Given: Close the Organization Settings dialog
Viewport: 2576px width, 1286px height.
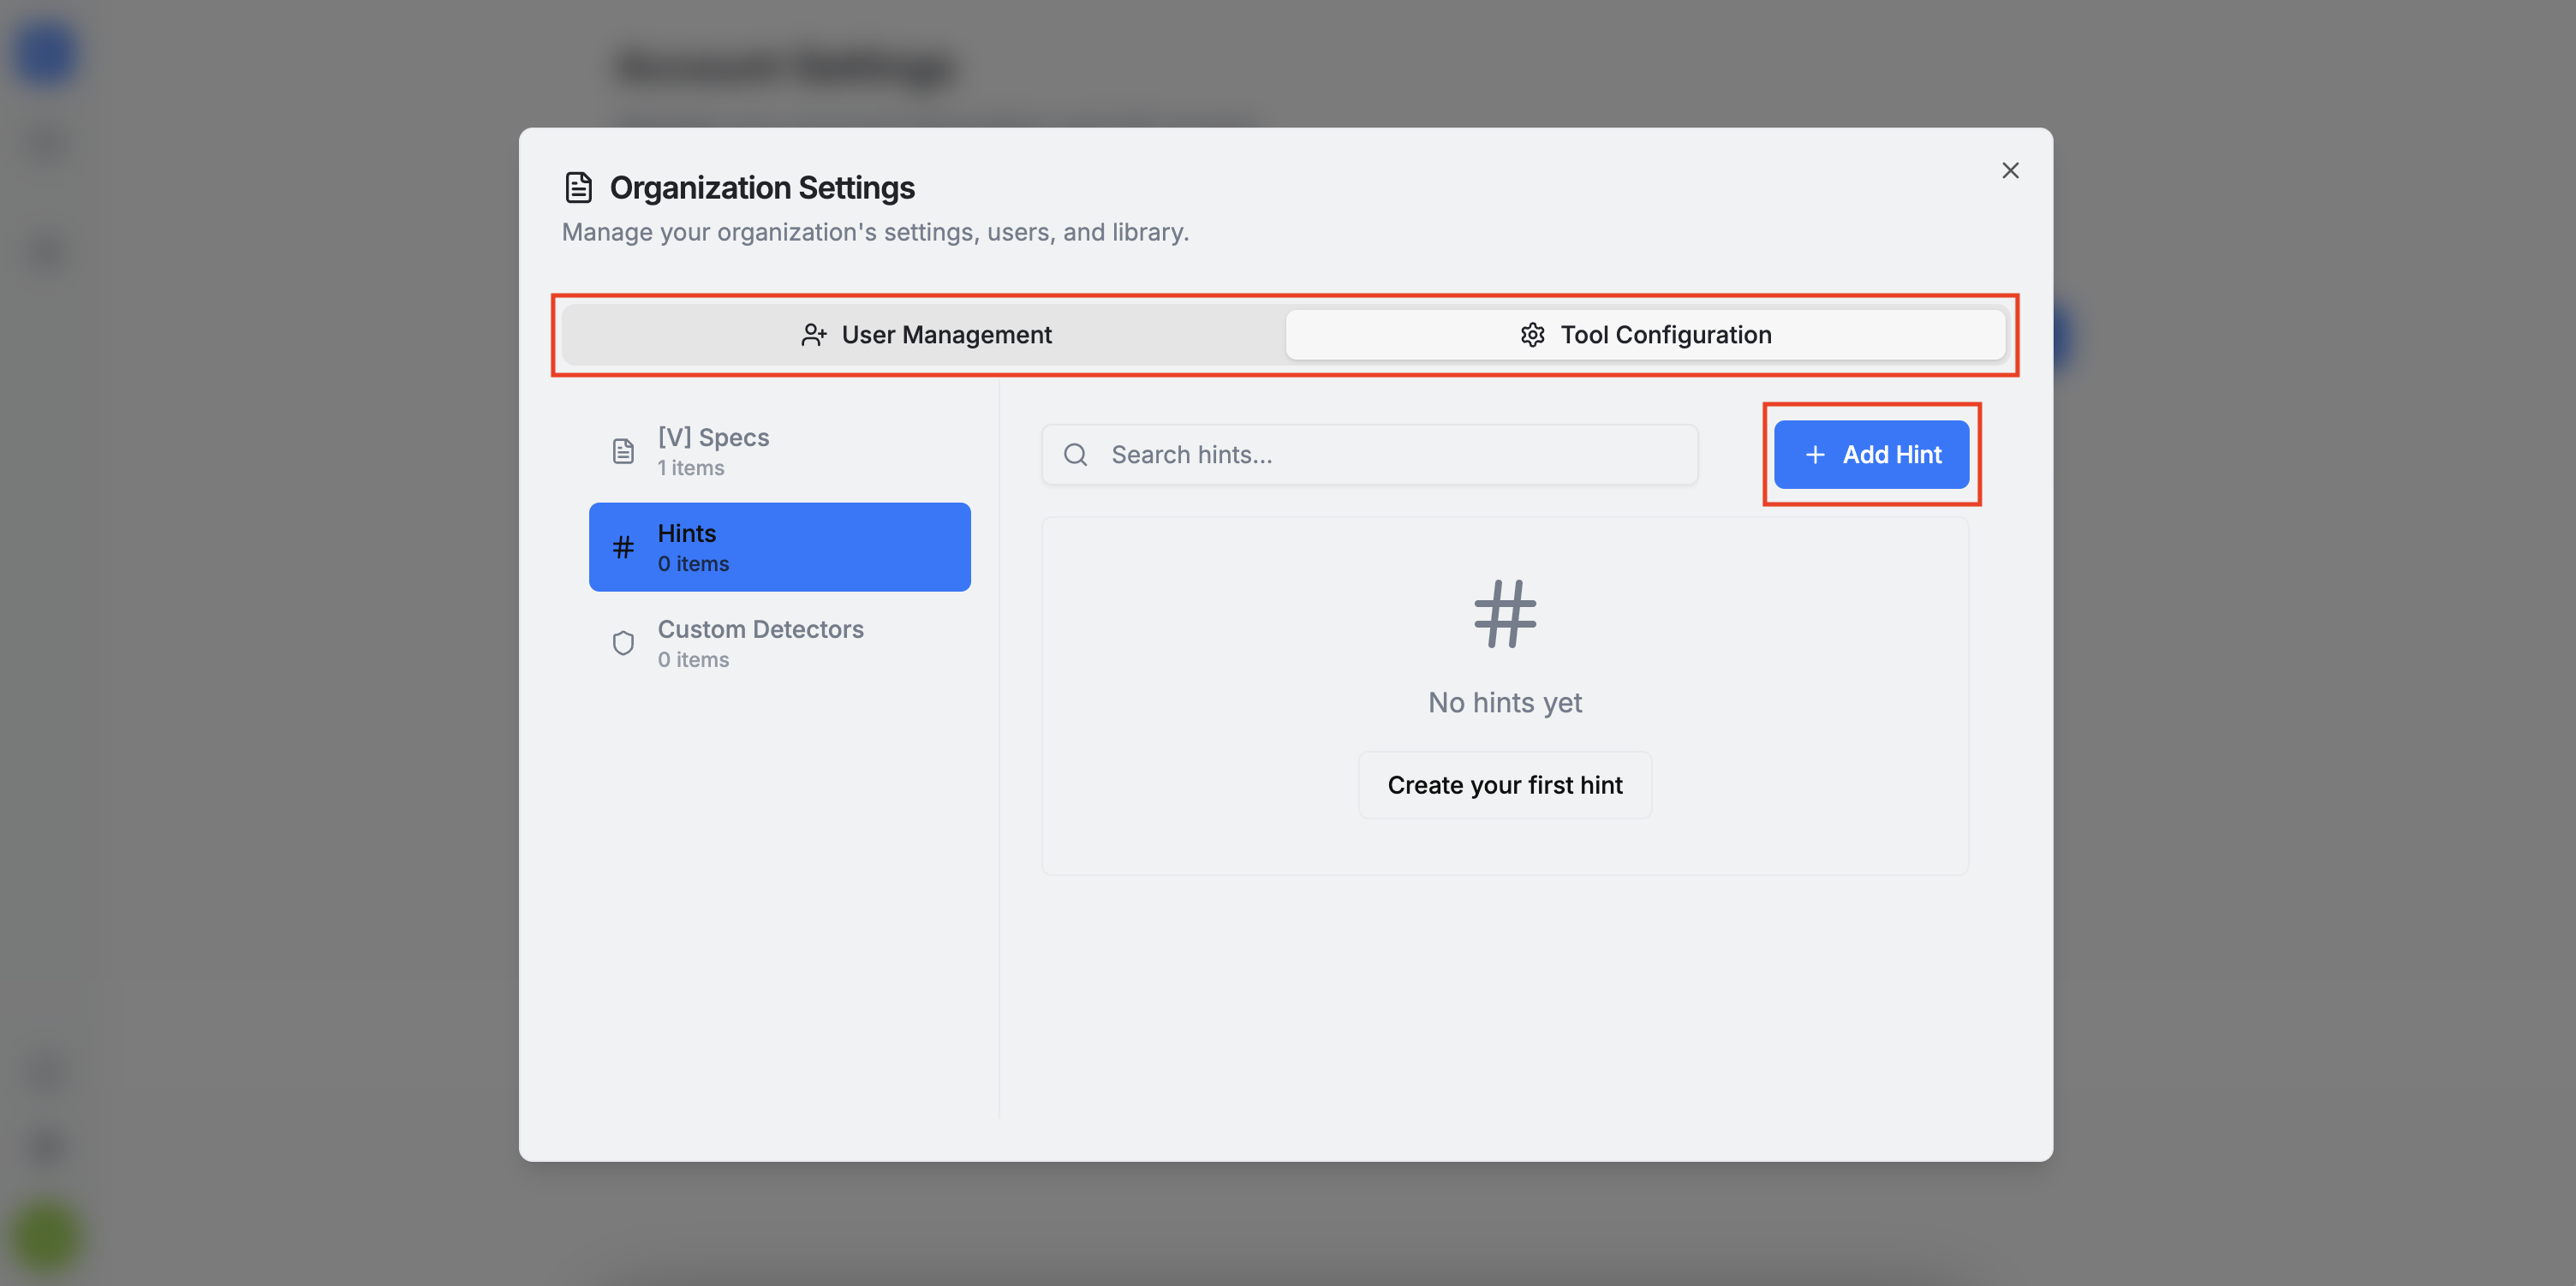Looking at the screenshot, I should click(2010, 170).
